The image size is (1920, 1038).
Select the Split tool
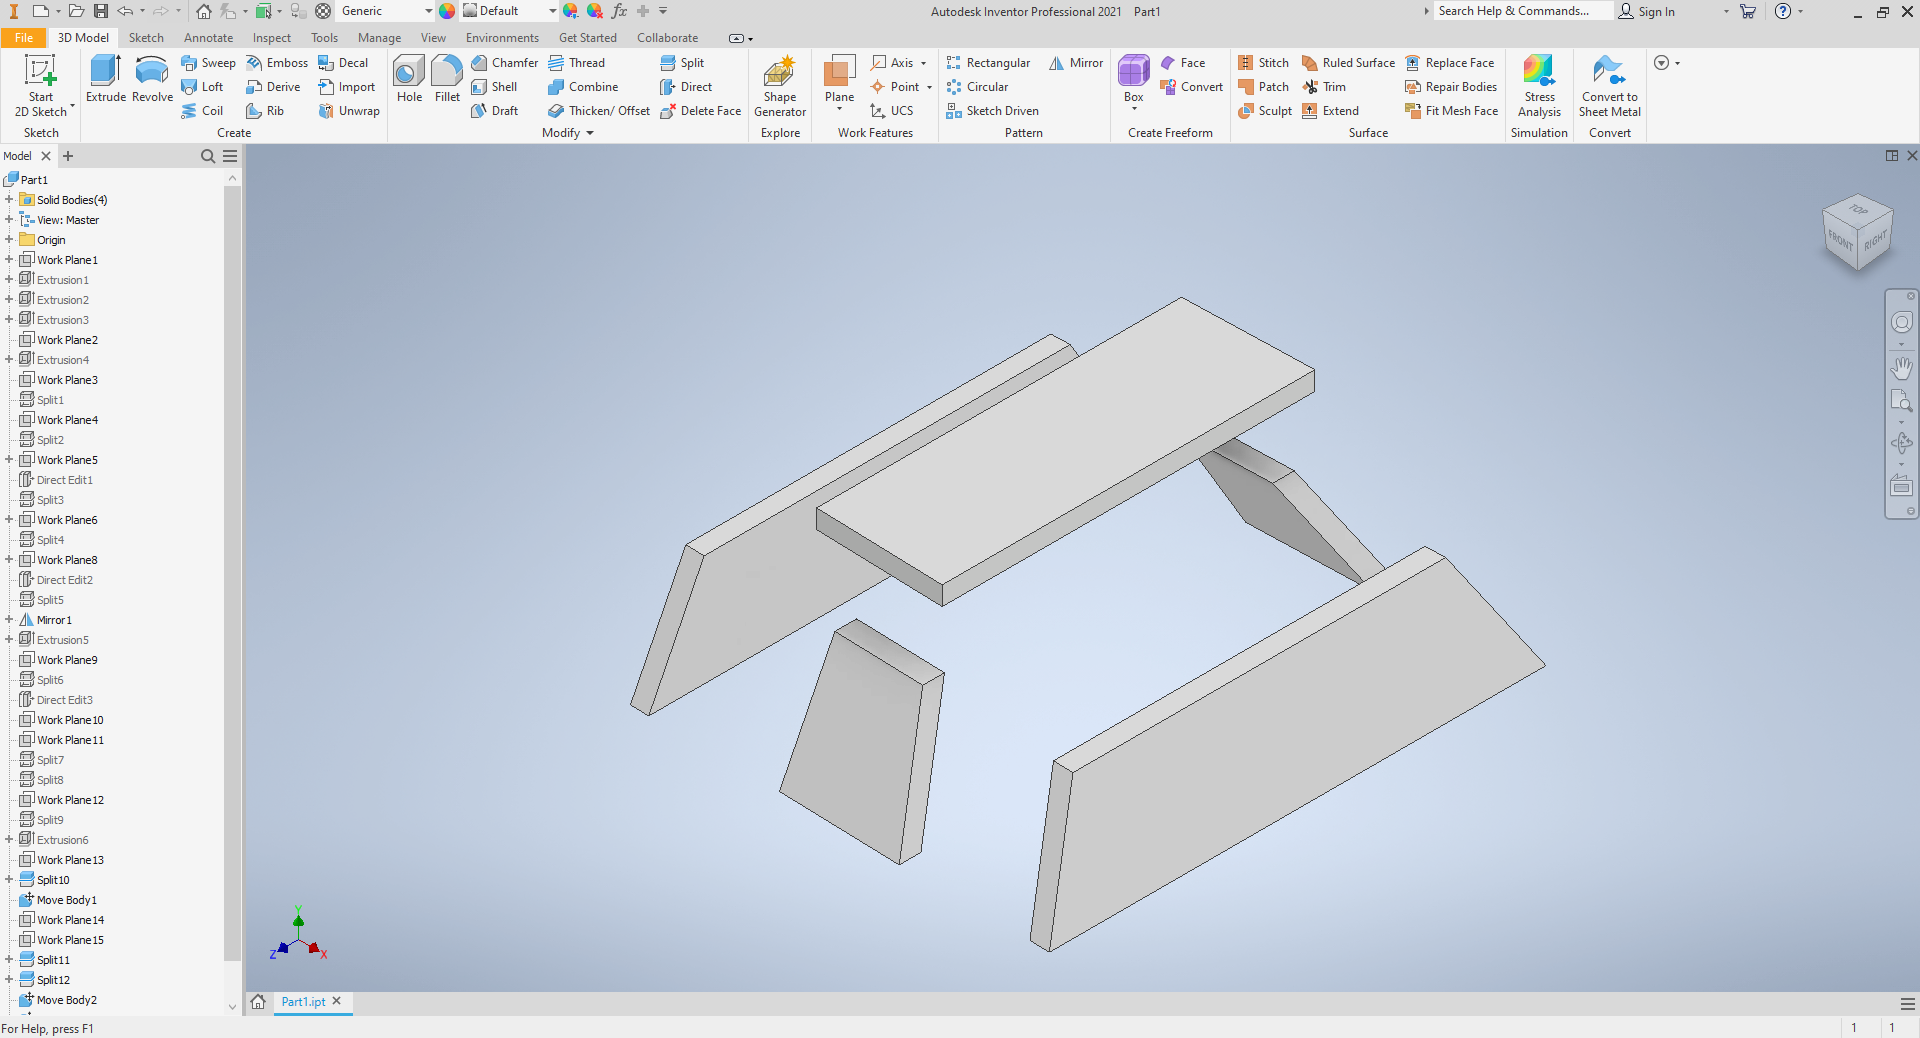682,63
